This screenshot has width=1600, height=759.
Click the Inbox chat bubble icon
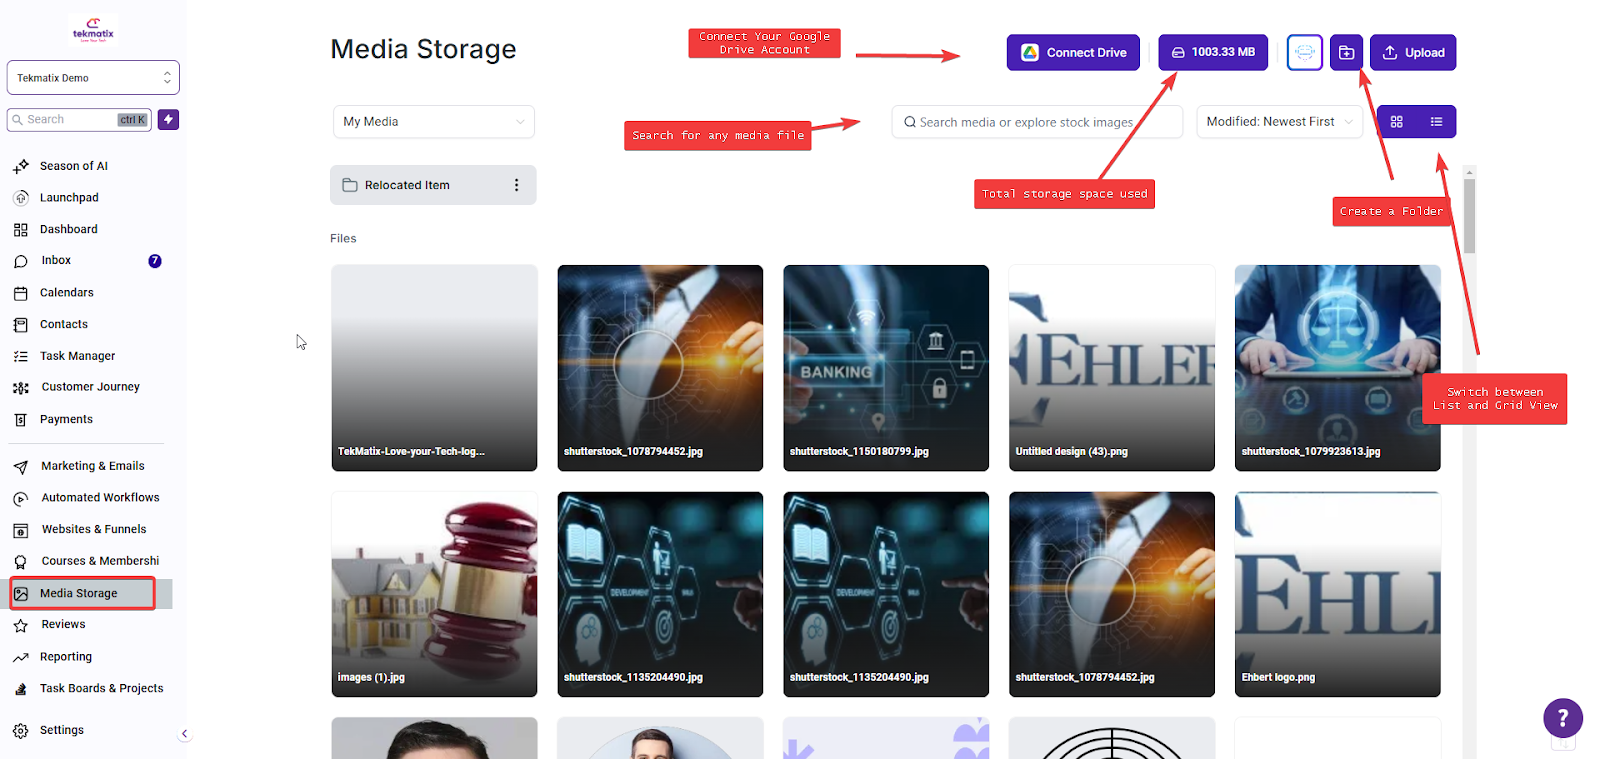click(21, 261)
